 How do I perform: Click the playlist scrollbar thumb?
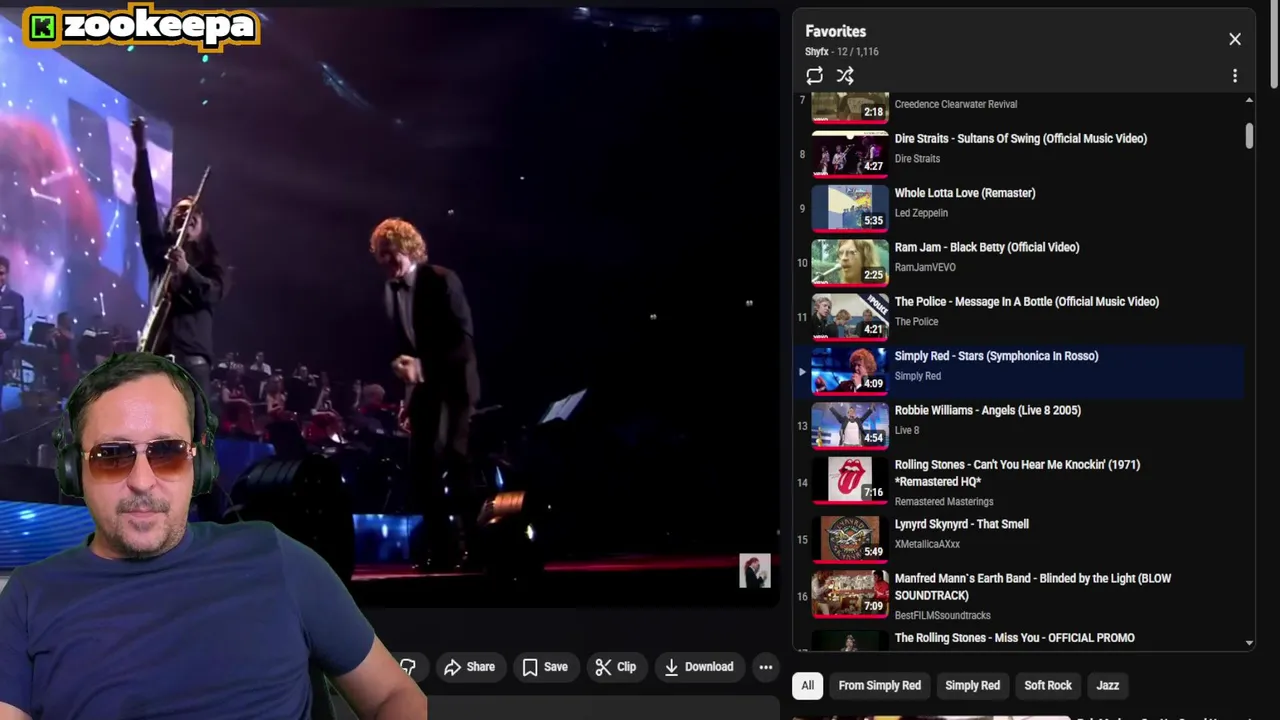coord(1249,136)
